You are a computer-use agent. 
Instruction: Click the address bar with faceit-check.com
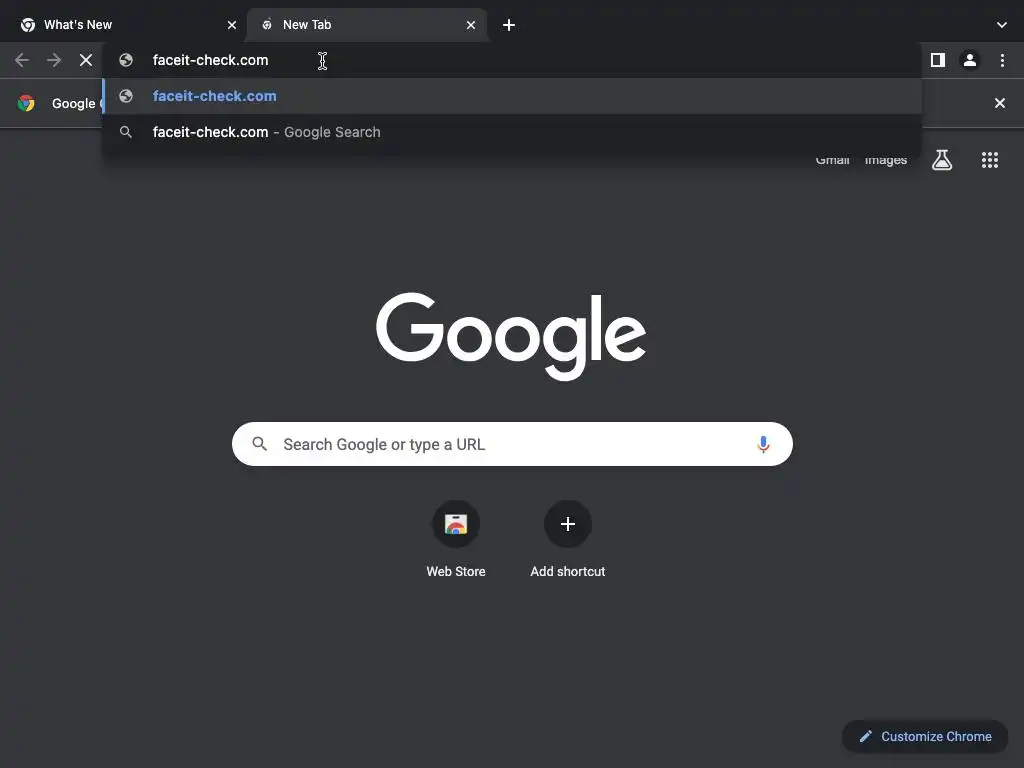click(512, 60)
